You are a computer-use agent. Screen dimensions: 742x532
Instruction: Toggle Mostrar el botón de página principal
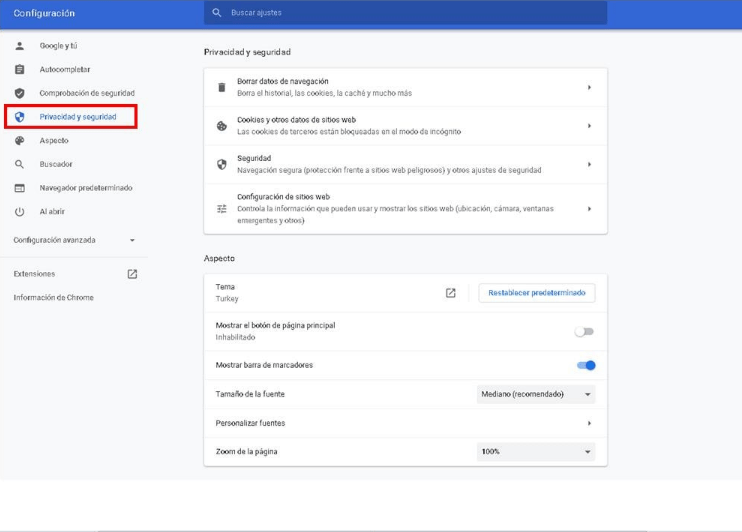[x=584, y=332]
